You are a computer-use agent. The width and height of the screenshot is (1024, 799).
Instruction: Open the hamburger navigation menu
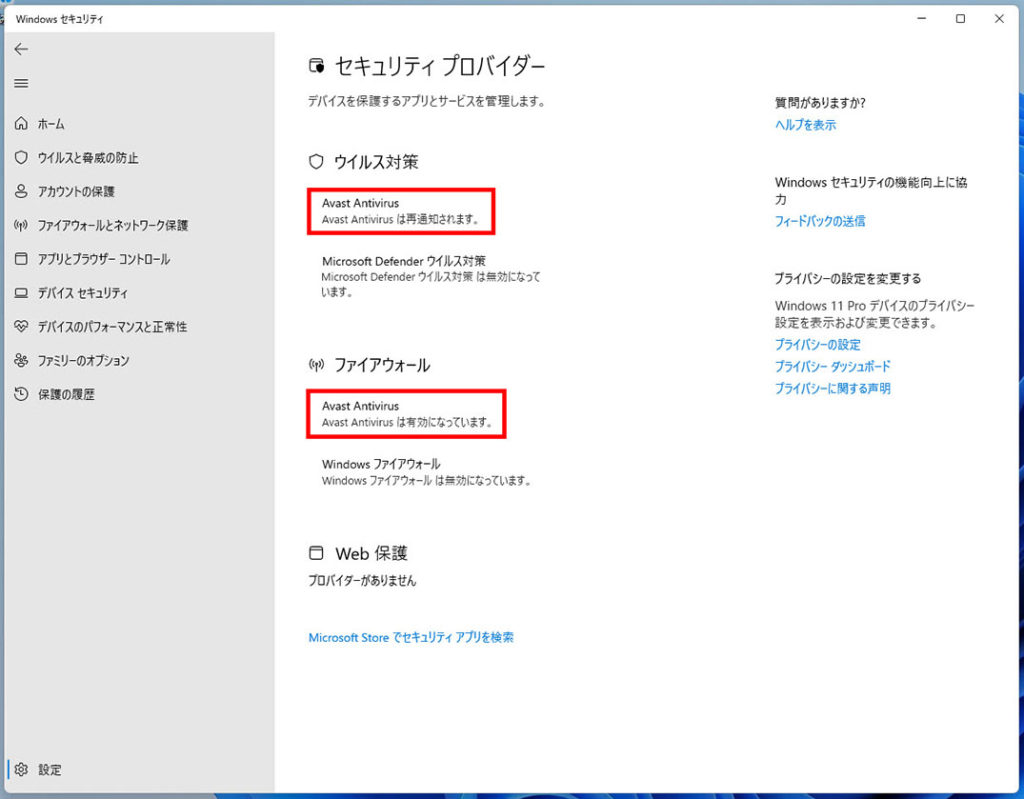[x=21, y=83]
